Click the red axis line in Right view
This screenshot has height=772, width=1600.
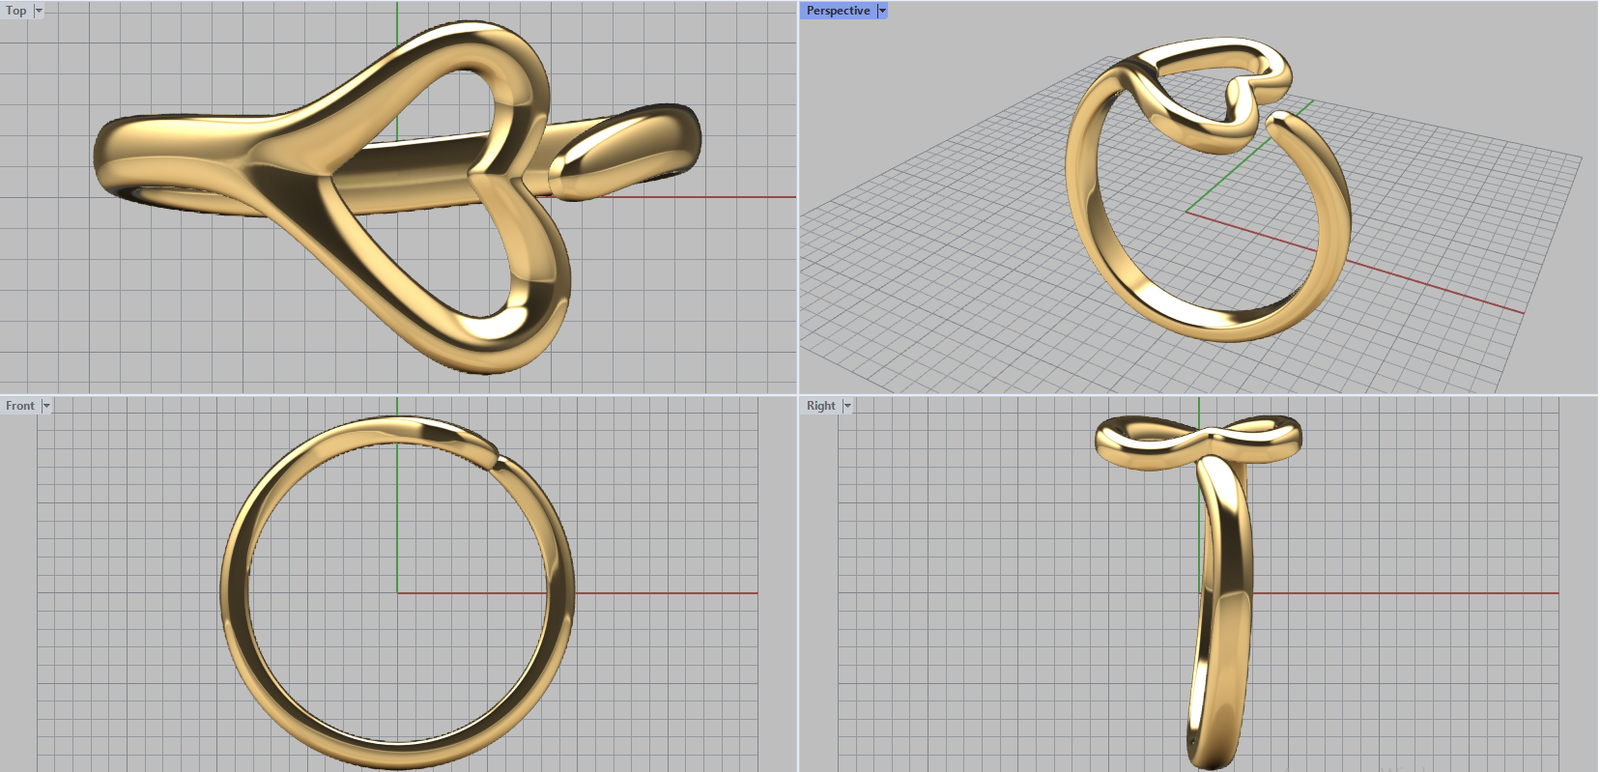(1400, 593)
